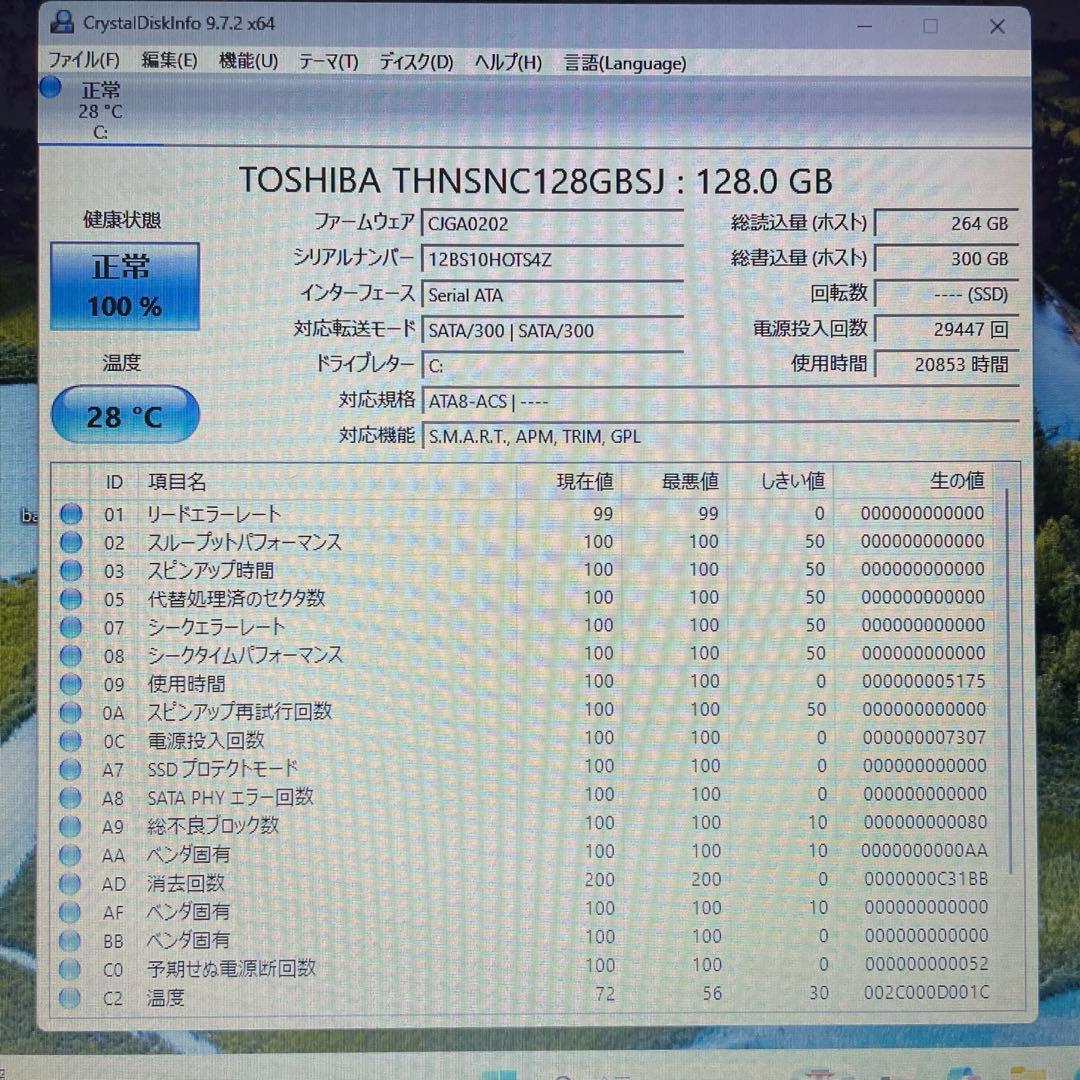The width and height of the screenshot is (1080, 1080).
Task: Select the 総不良ブロック数 attribute name
Action: (x=213, y=825)
